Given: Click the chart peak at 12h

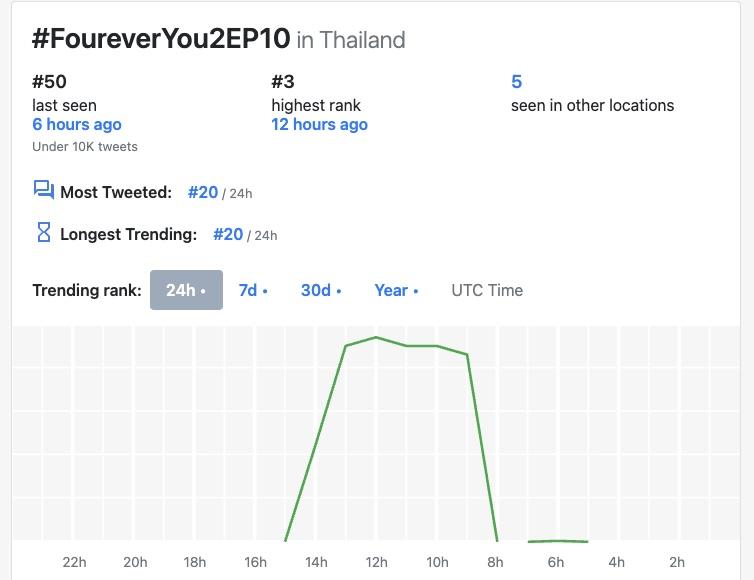Looking at the screenshot, I should 376,337.
